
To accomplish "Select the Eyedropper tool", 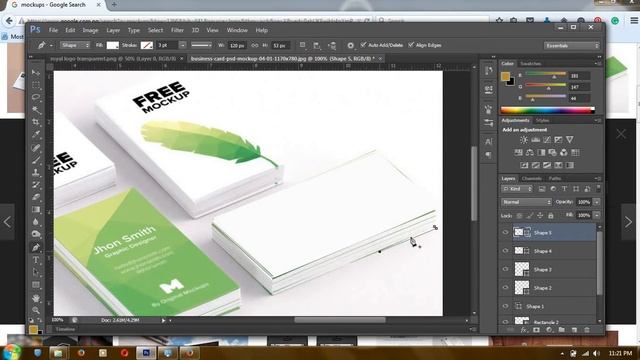I will 36,134.
